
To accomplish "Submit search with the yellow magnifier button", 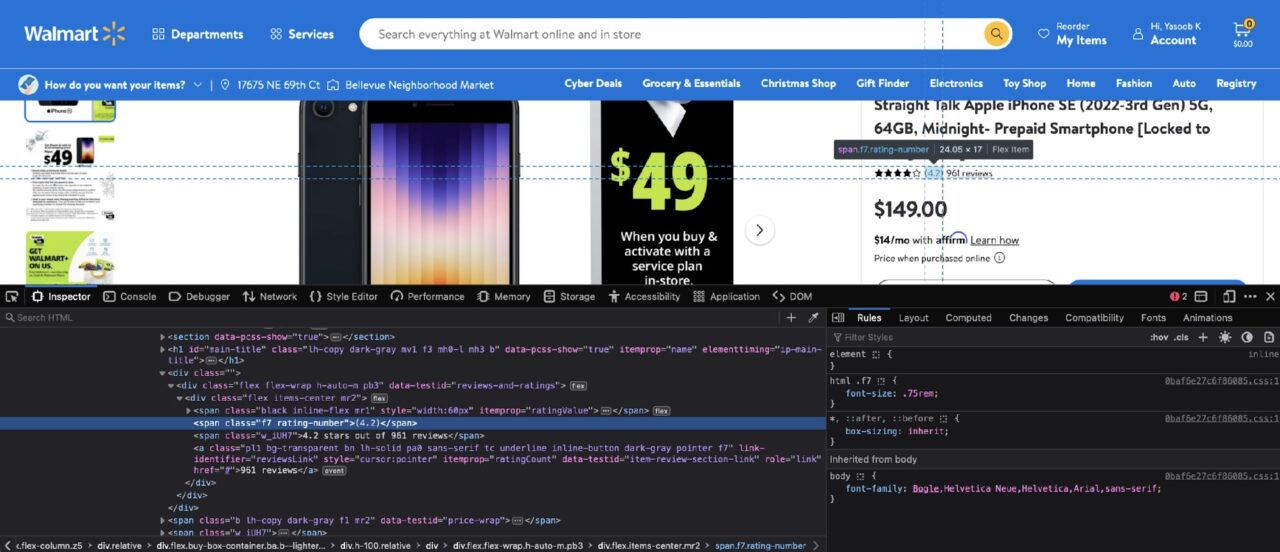I will click(x=996, y=34).
